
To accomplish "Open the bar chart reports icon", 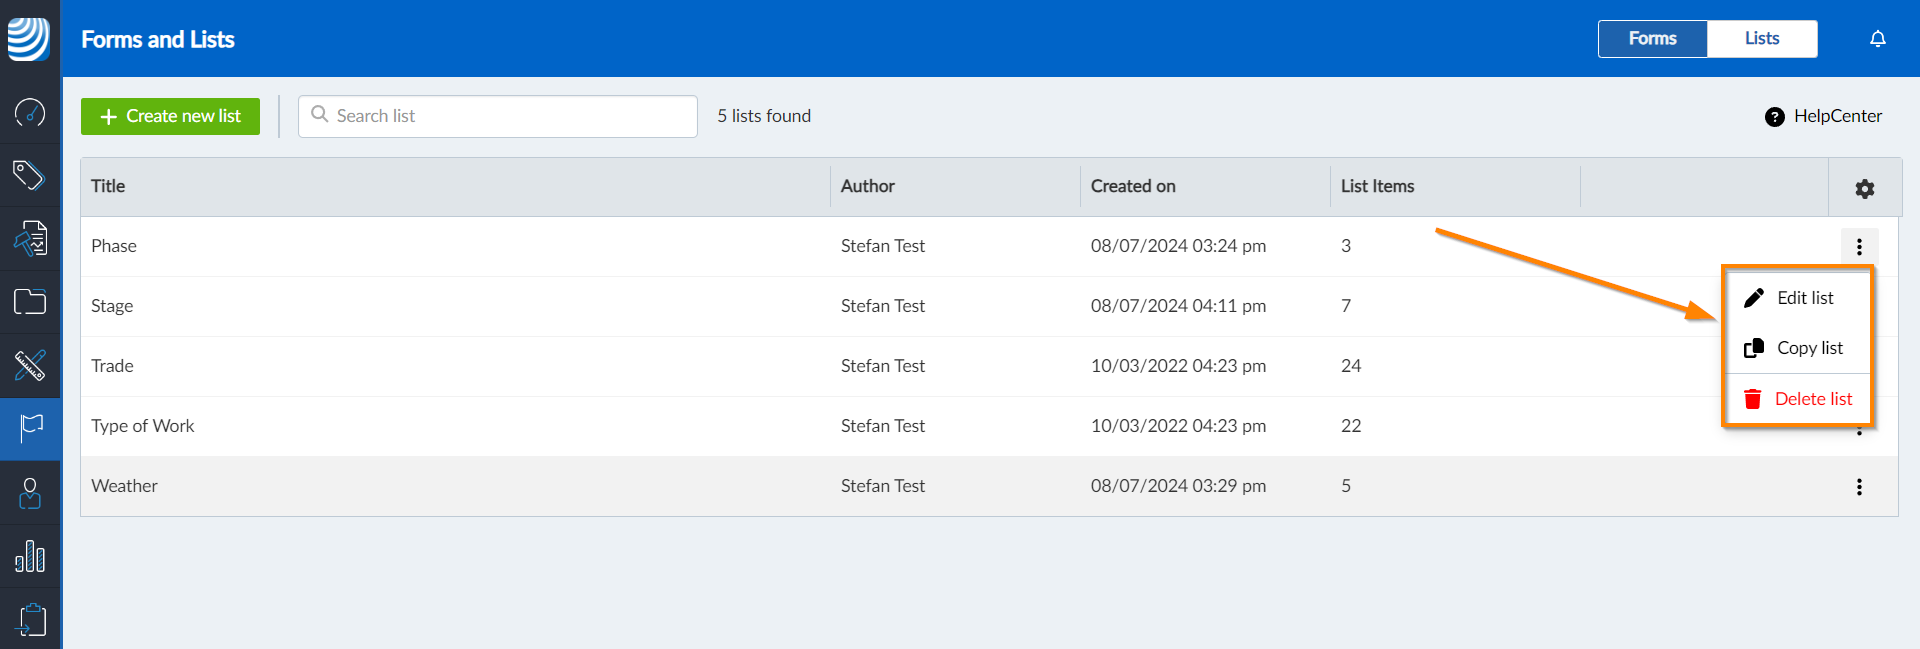I will point(30,556).
